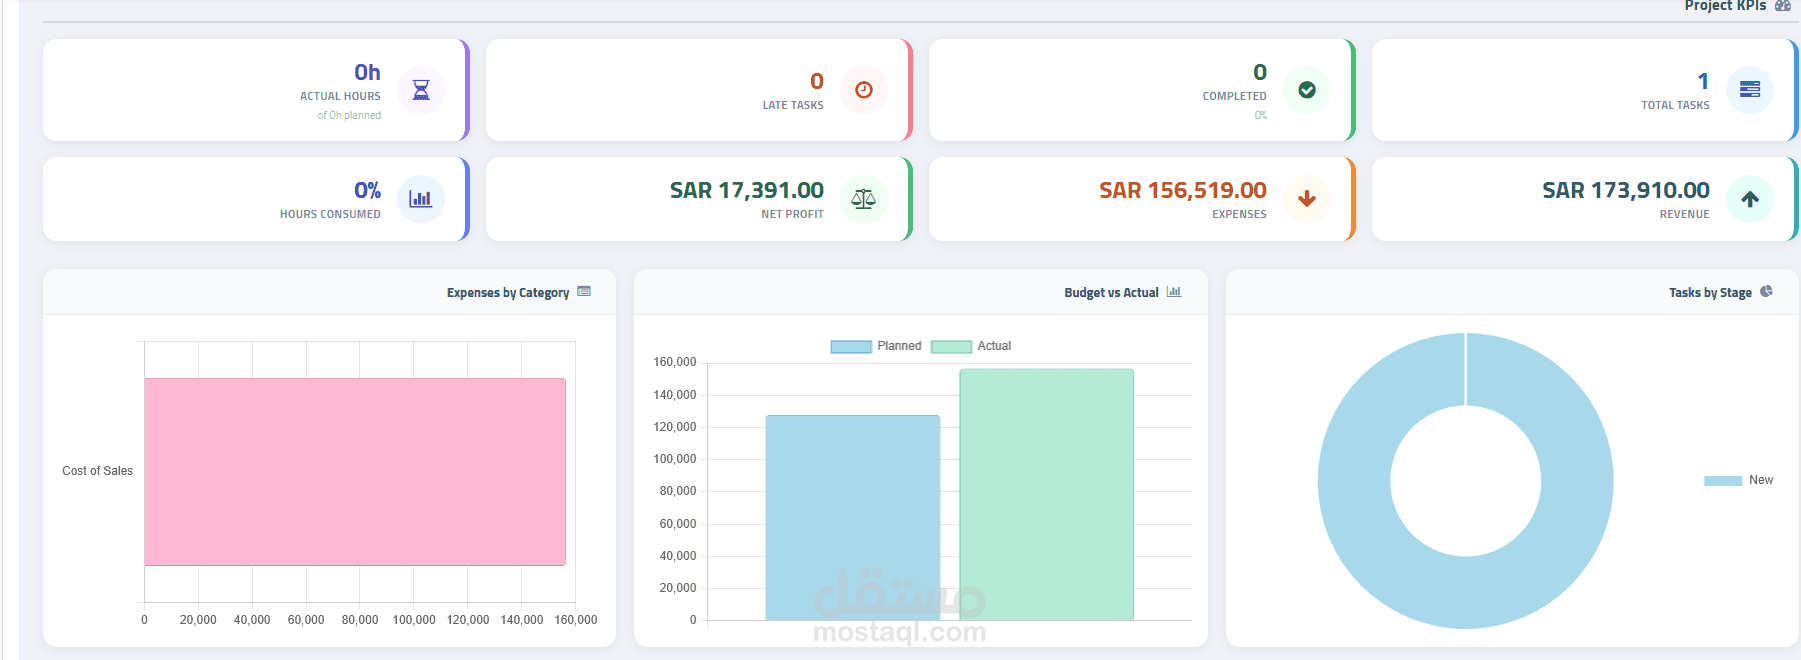Click the Expenses down arrow icon

tap(1307, 199)
